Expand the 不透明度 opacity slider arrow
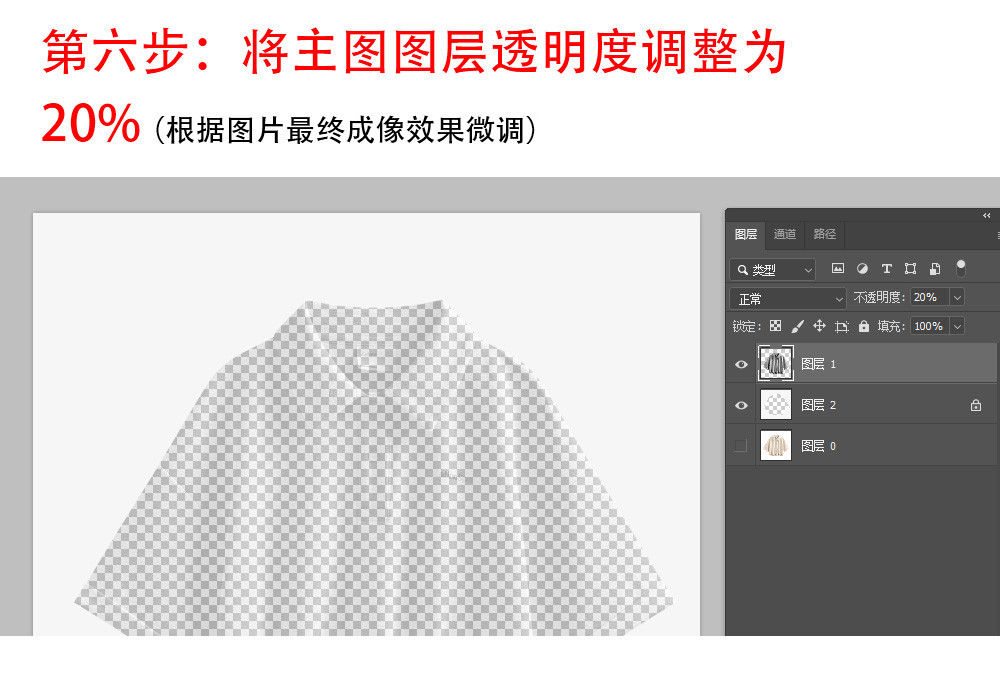1000x696 pixels. coord(957,298)
